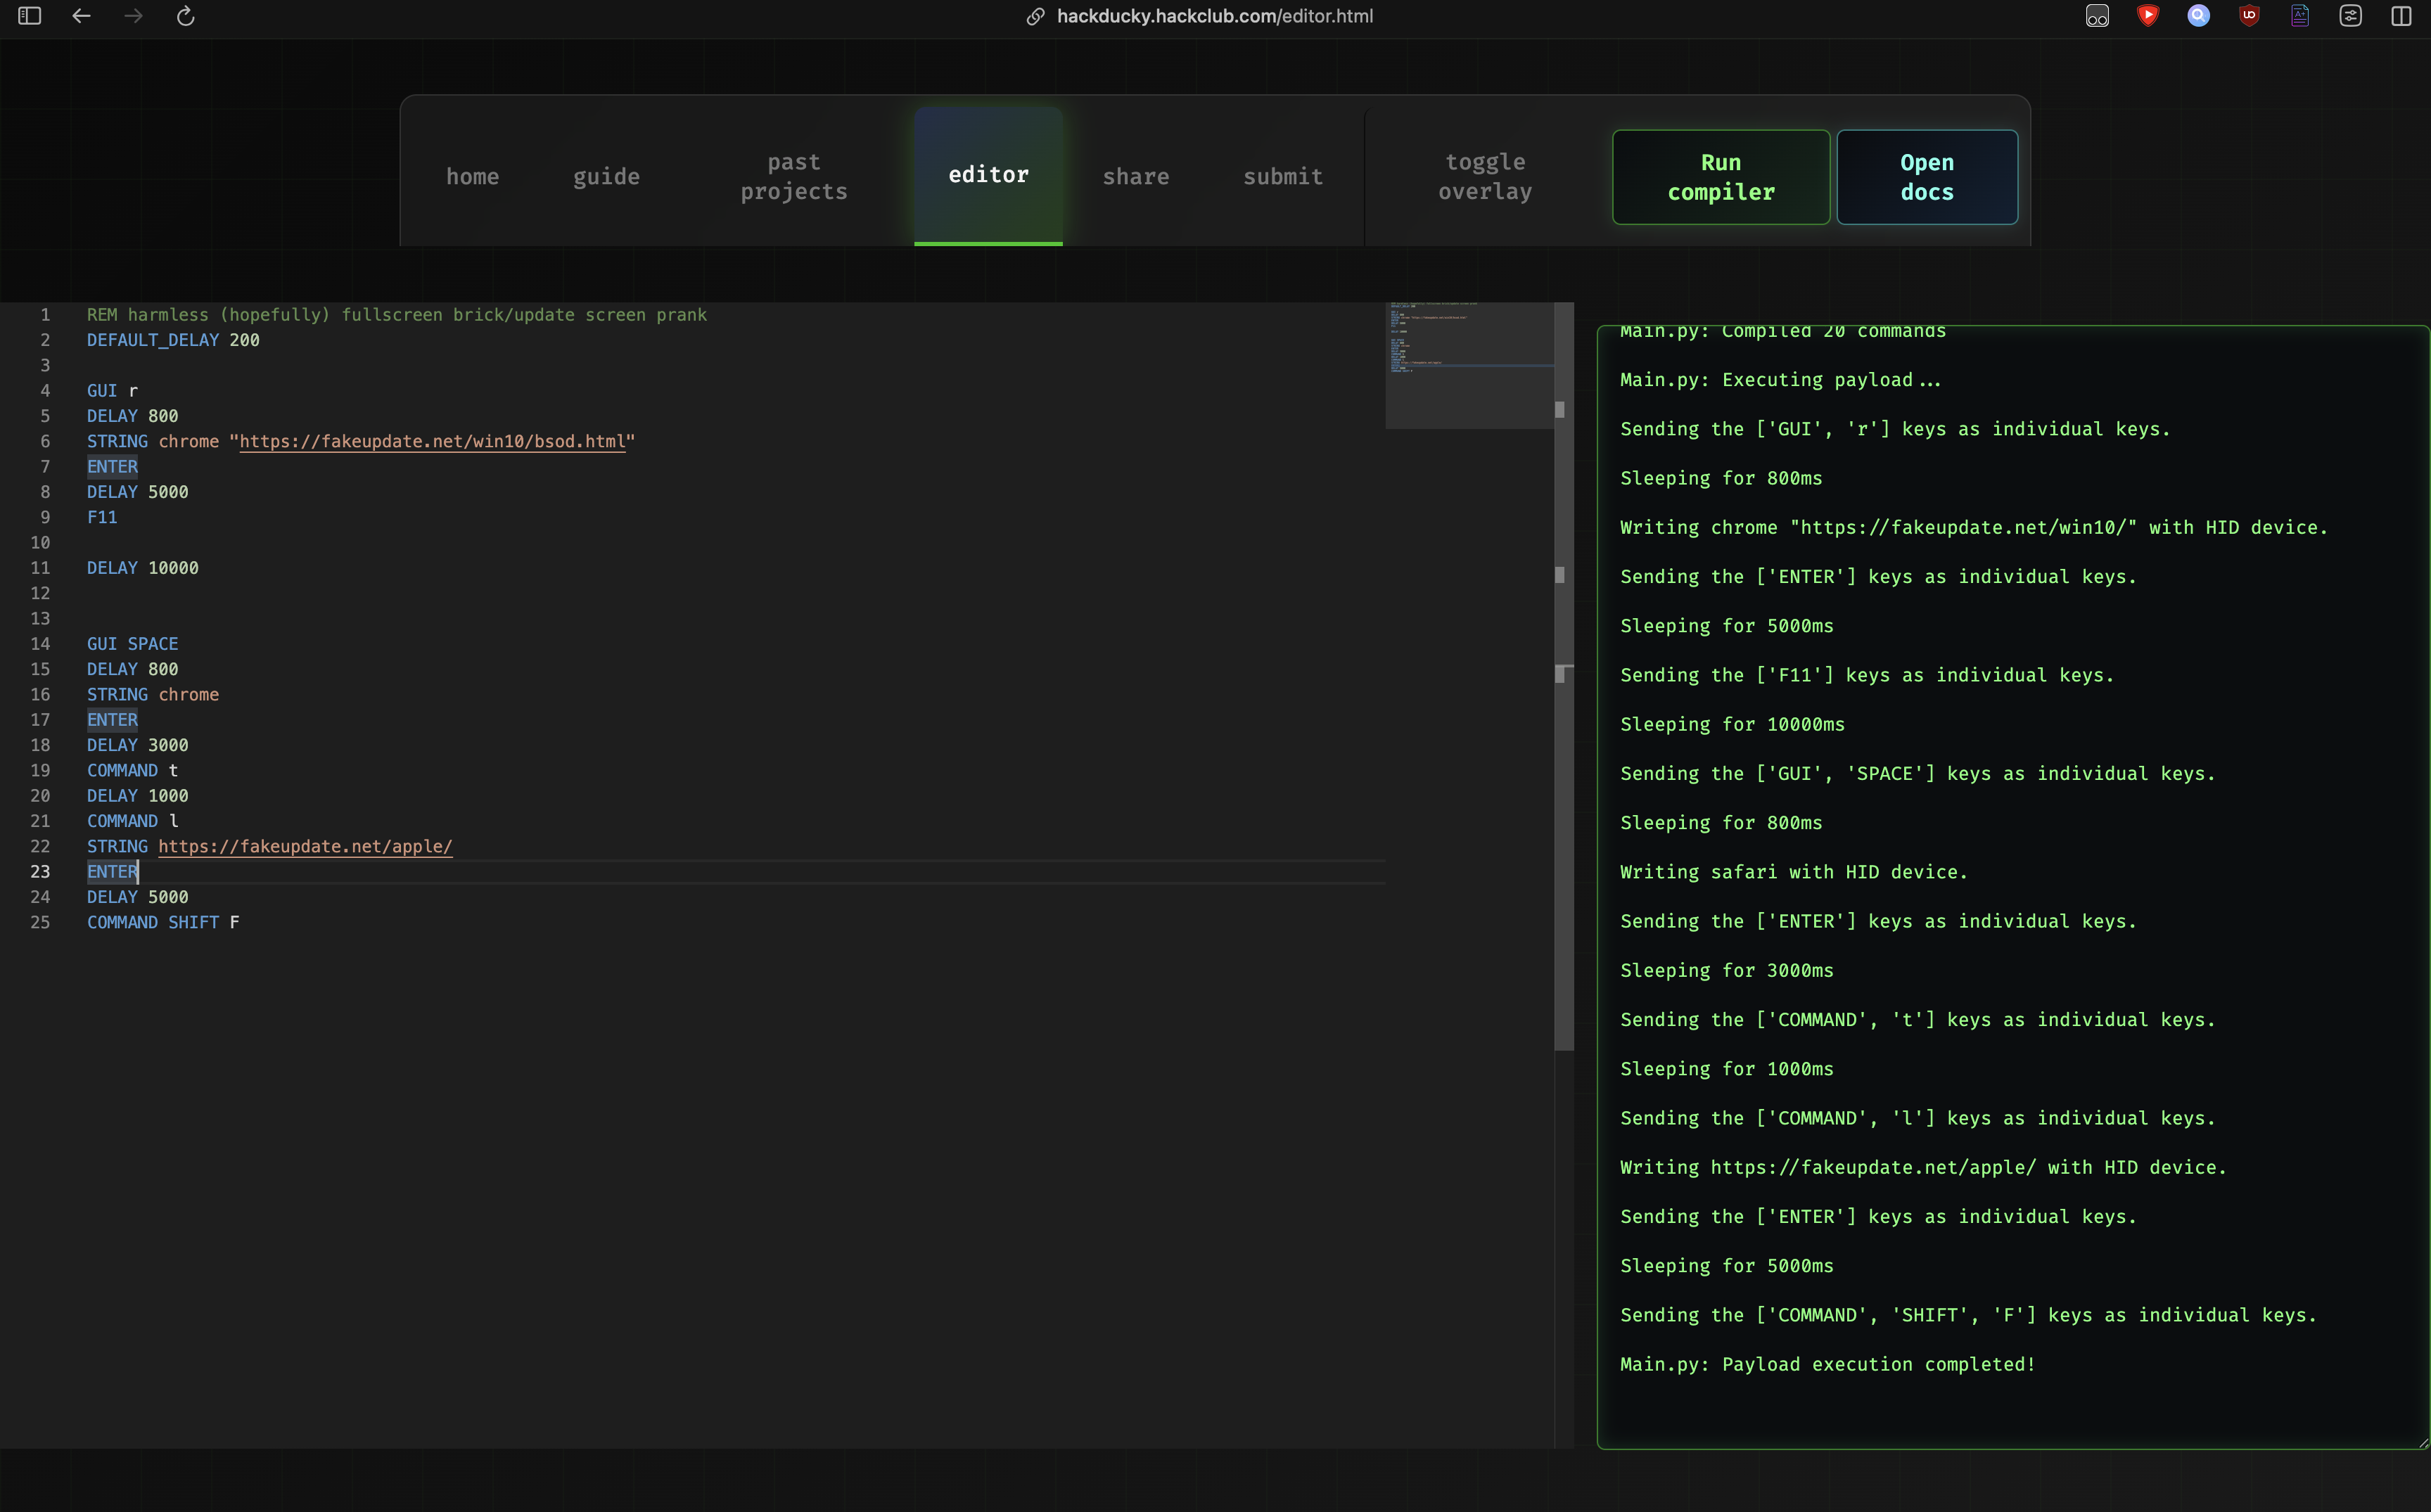
Task: Open the magnifier search extension icon
Action: coord(2198,16)
